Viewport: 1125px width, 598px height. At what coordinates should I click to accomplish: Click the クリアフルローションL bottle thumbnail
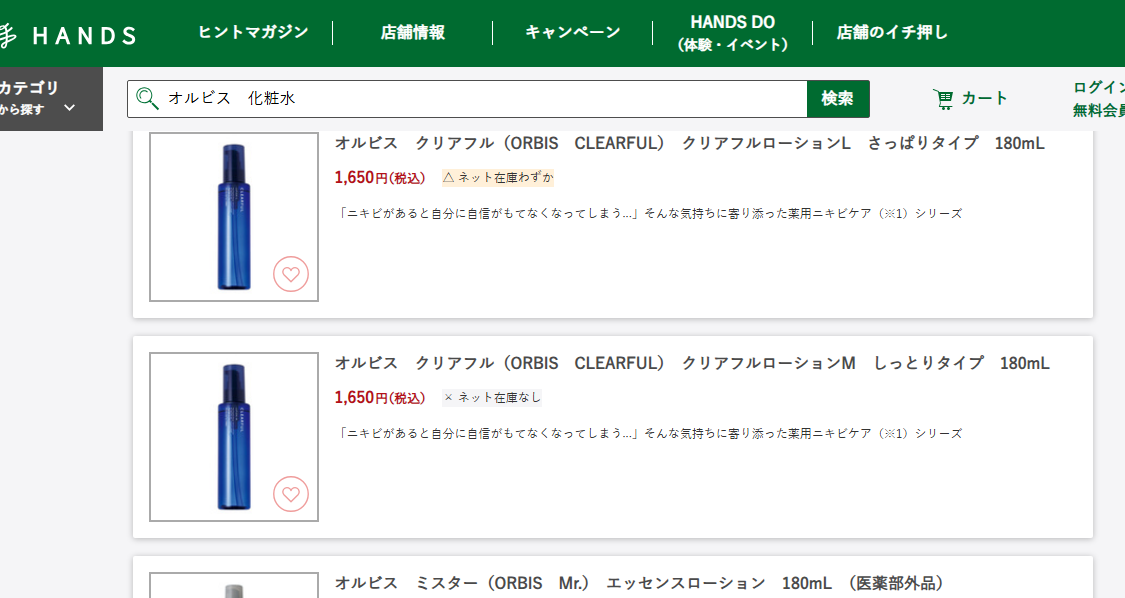pos(234,217)
